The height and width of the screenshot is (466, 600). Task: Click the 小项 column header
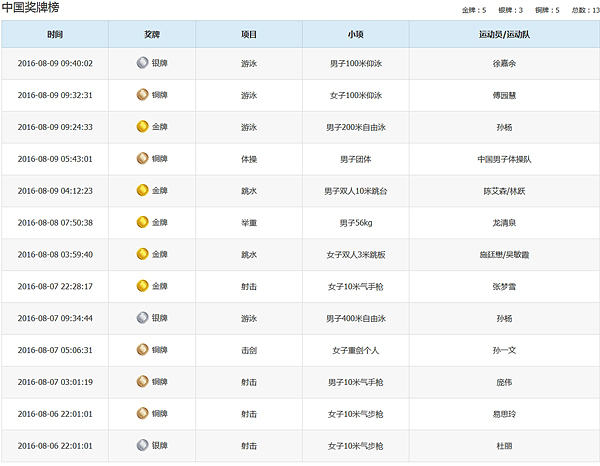click(x=355, y=34)
